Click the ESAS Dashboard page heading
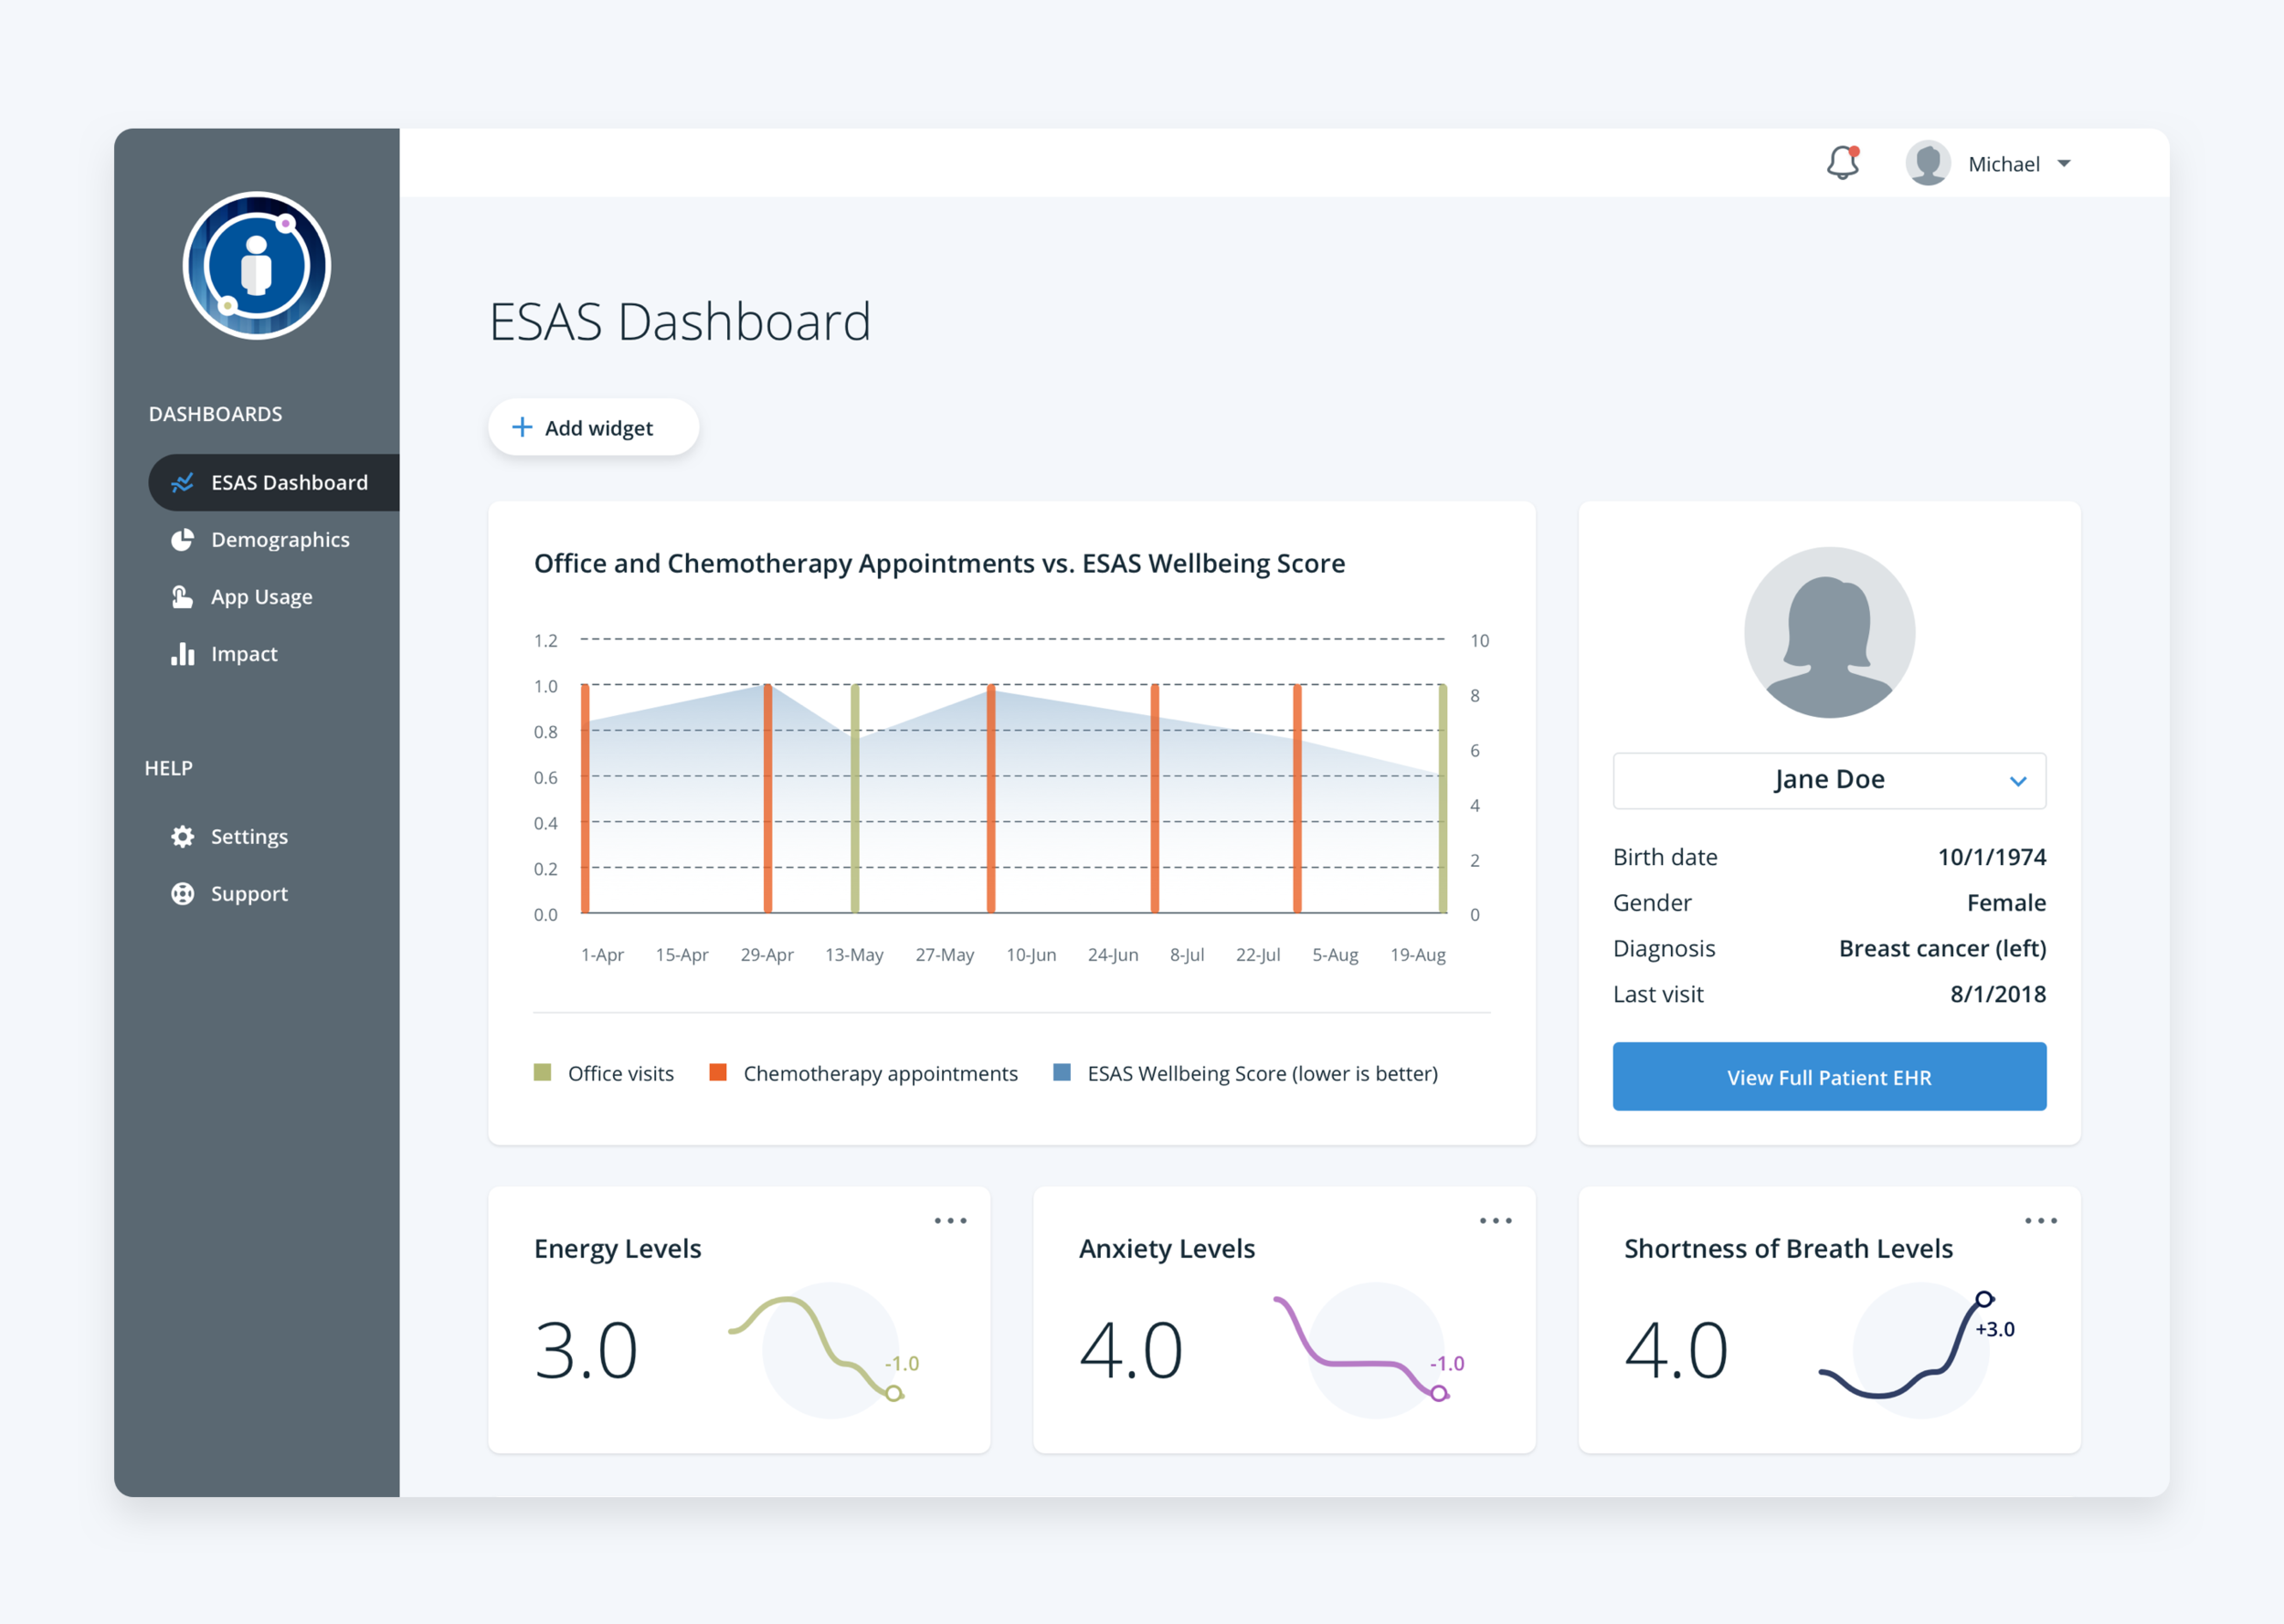 pyautogui.click(x=680, y=322)
